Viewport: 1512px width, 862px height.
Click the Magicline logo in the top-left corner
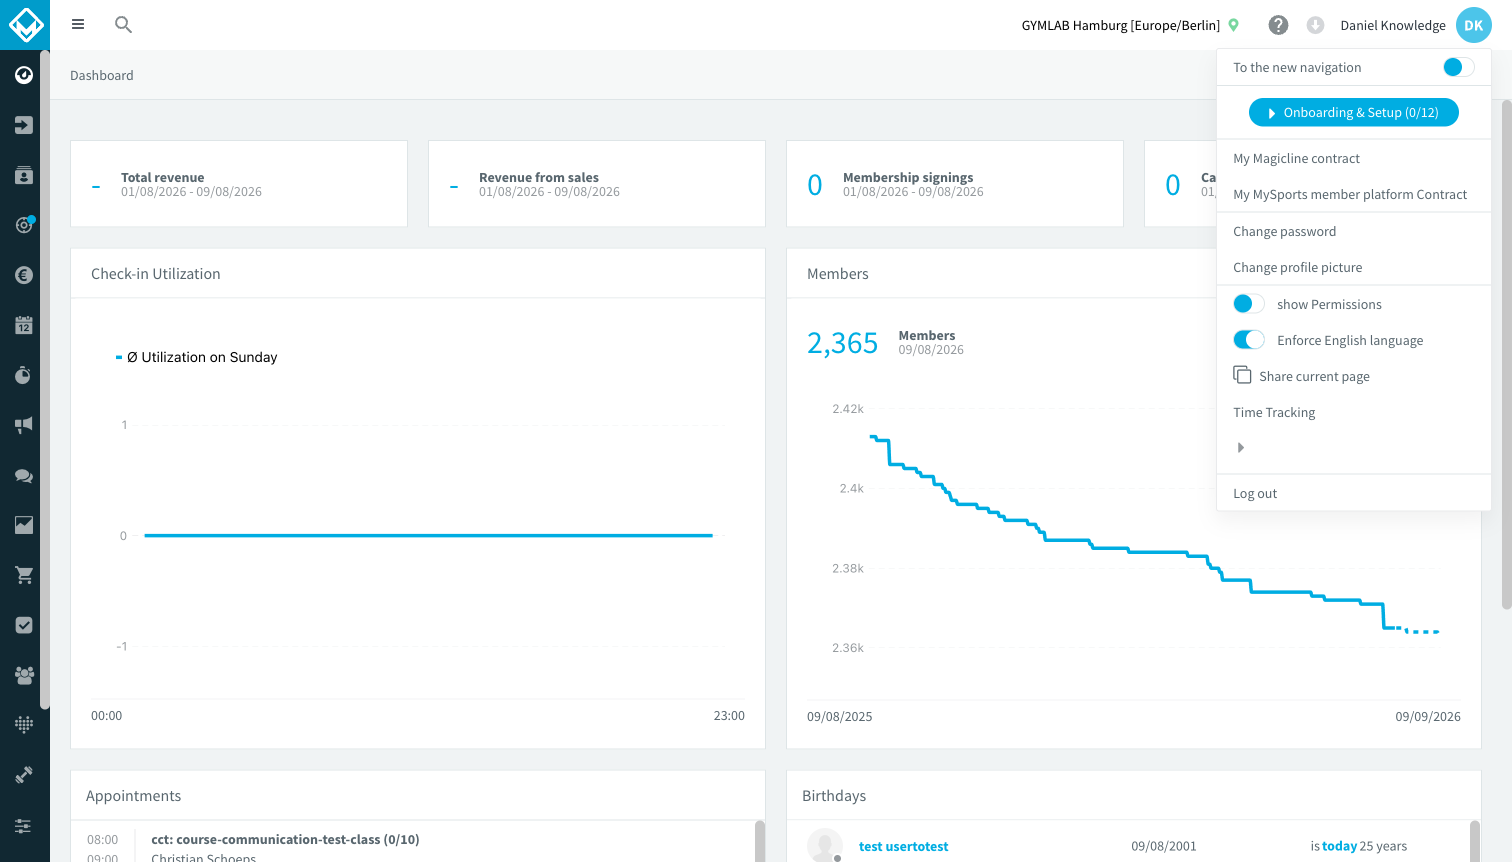click(x=25, y=25)
